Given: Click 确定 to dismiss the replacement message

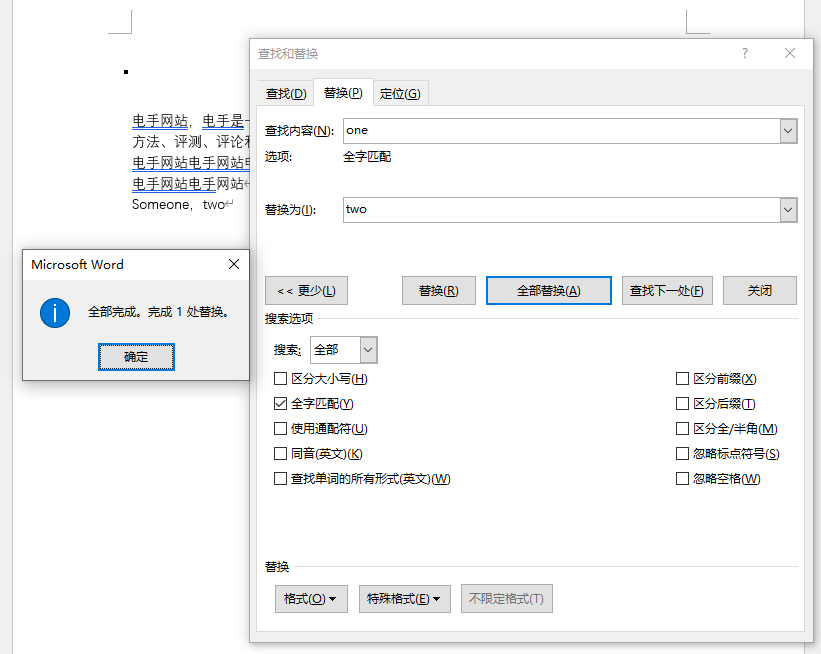Looking at the screenshot, I should point(136,356).
